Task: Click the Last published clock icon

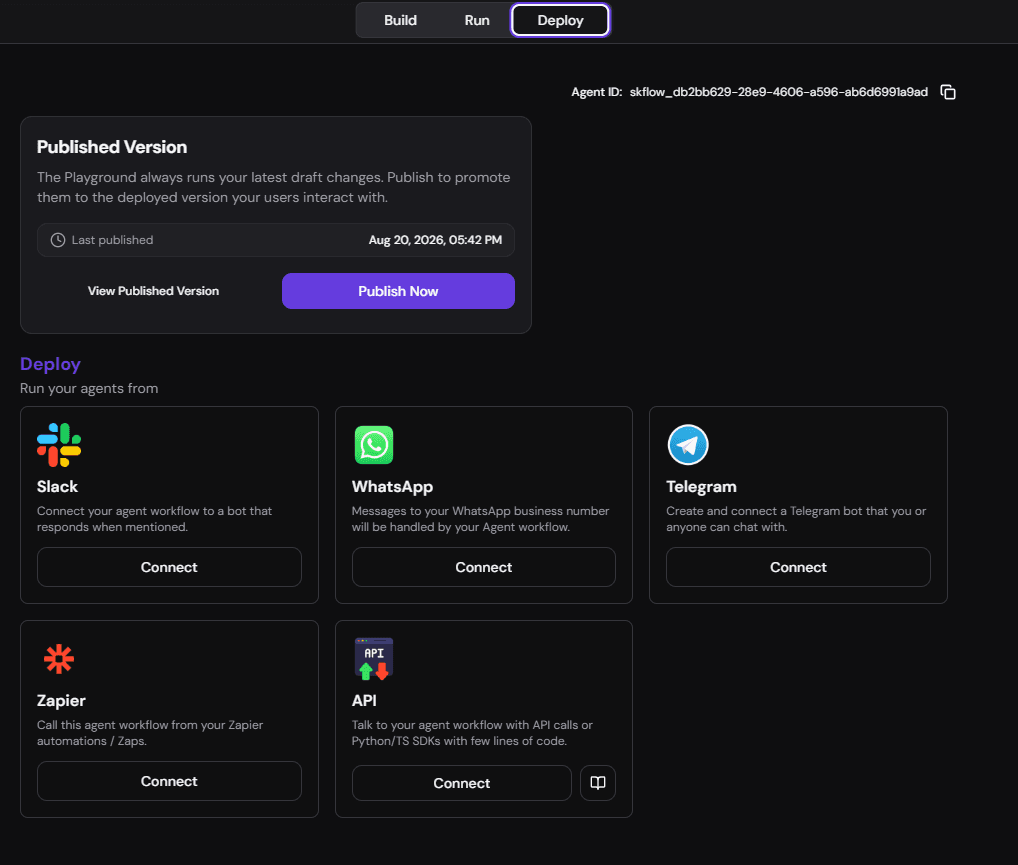Action: pos(58,240)
